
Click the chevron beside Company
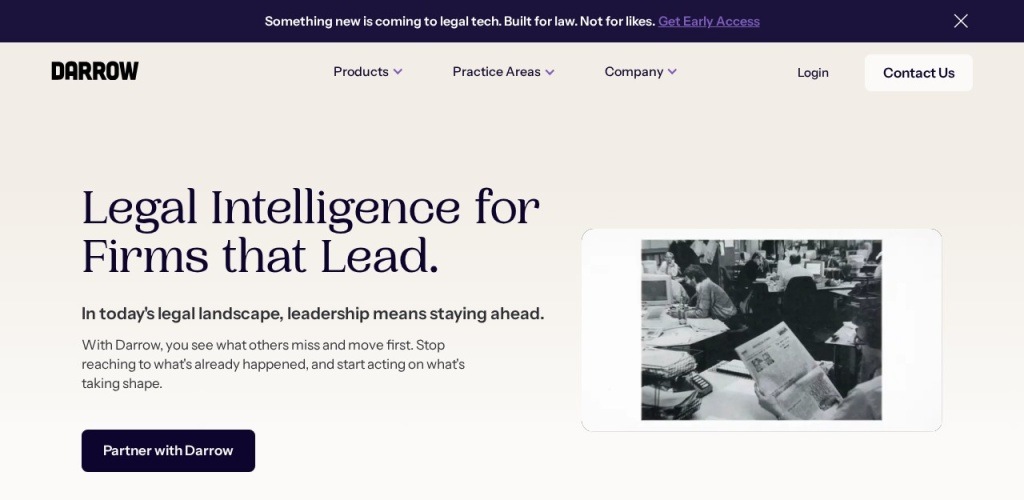(672, 72)
